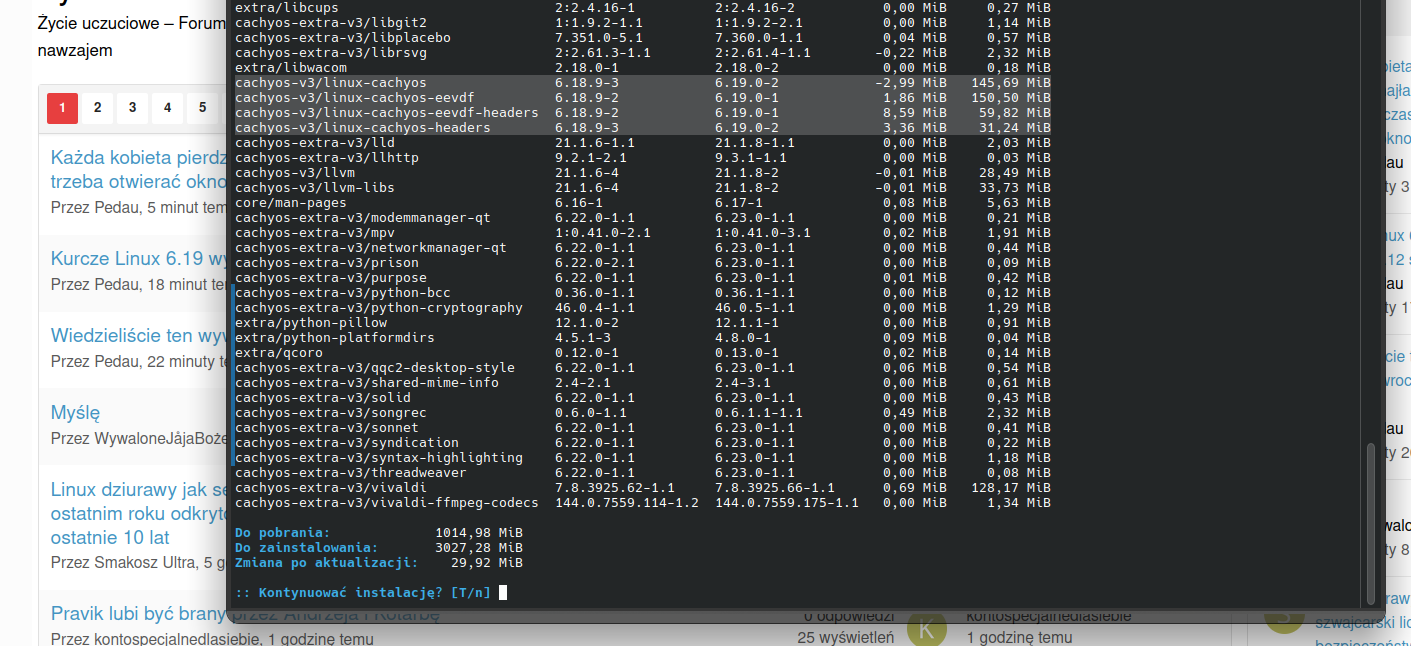Viewport: 1411px width, 646px height.
Task: Go to forum page 5
Action: click(202, 108)
